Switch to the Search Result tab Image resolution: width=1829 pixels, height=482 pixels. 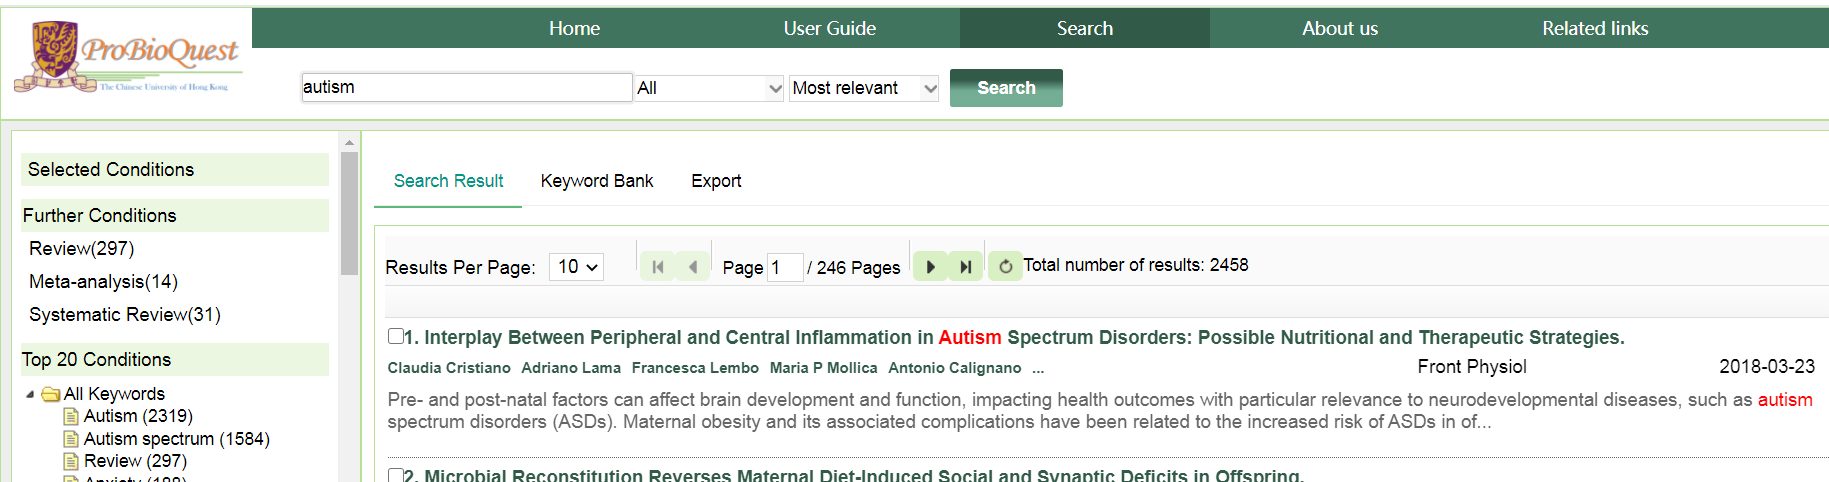coord(448,181)
